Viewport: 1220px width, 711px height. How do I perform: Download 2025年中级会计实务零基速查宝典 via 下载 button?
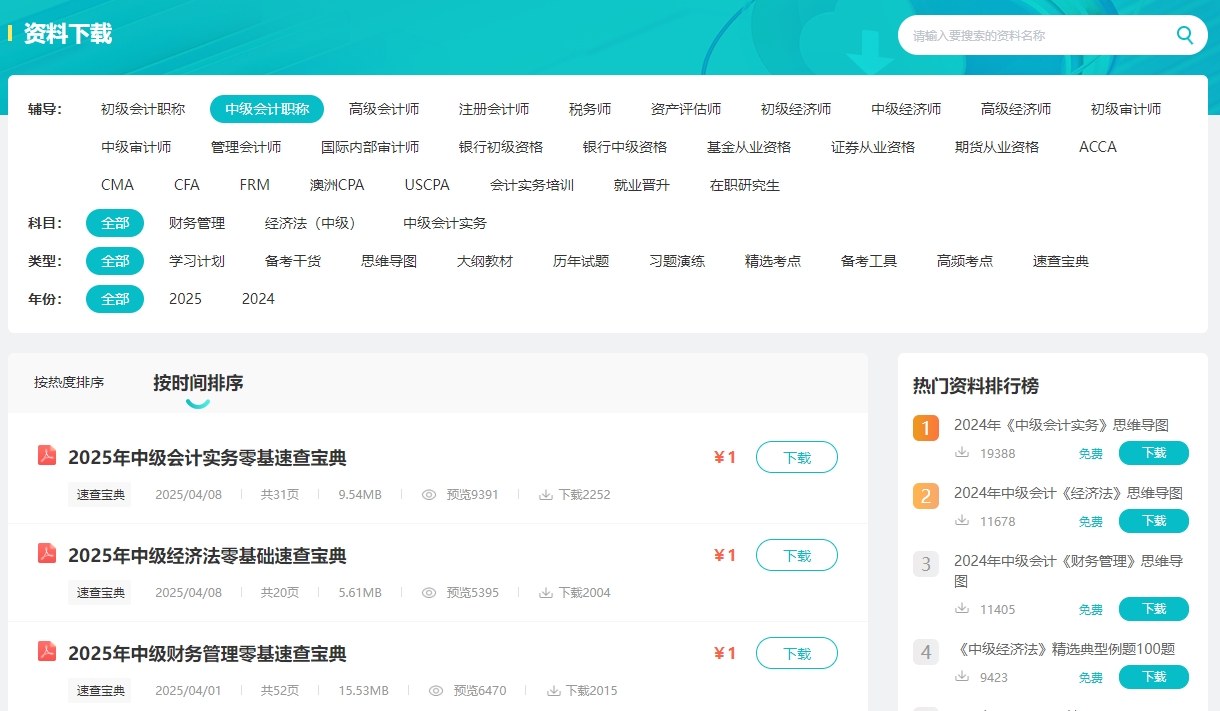(x=796, y=458)
